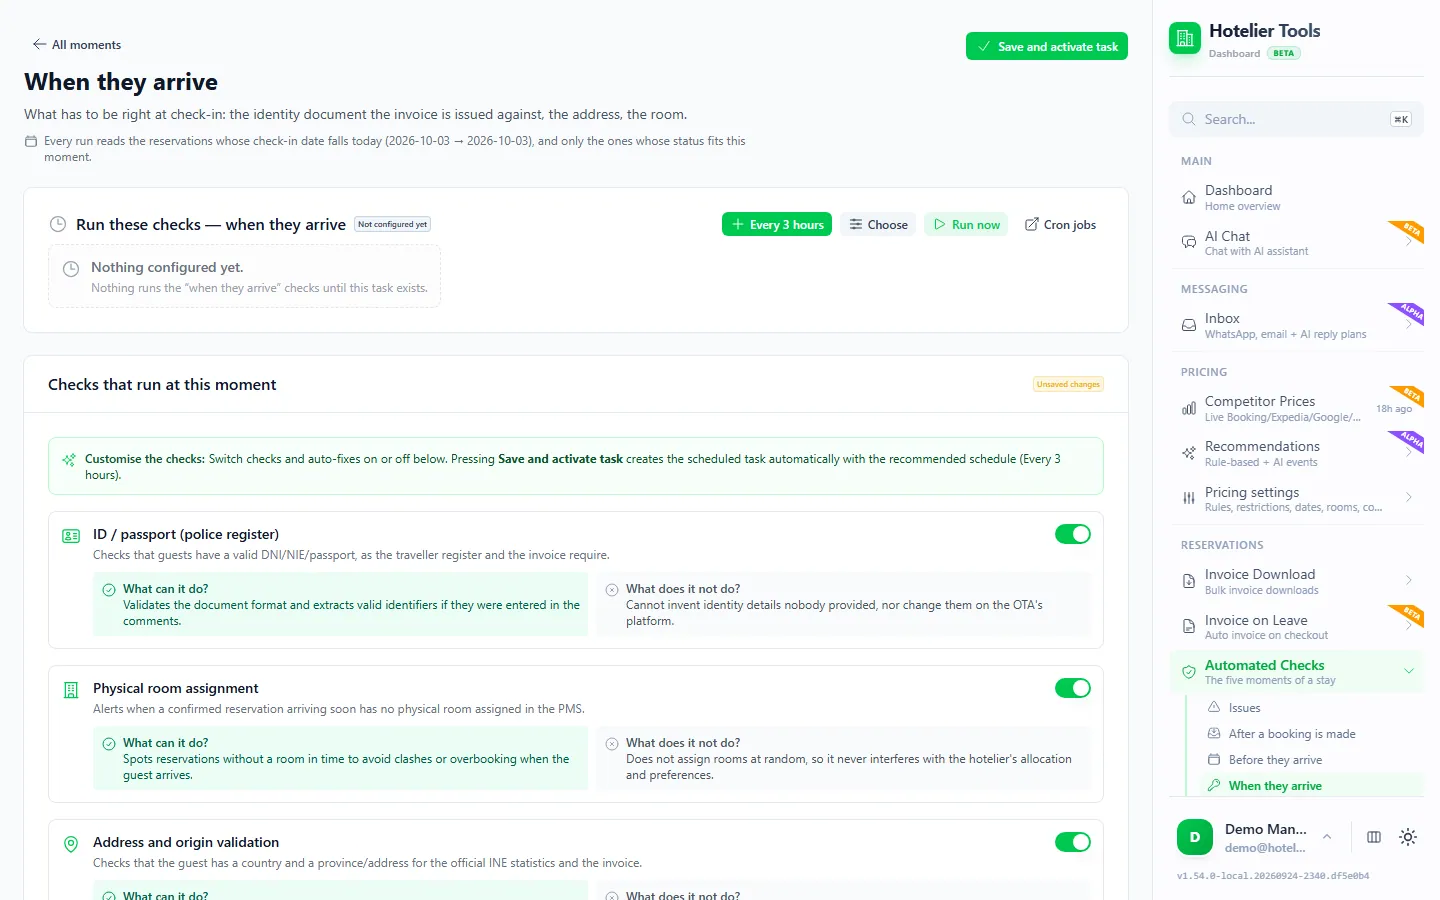The height and width of the screenshot is (900, 1440).
Task: Open AI Chat from its chat icon
Action: pos(1189,242)
